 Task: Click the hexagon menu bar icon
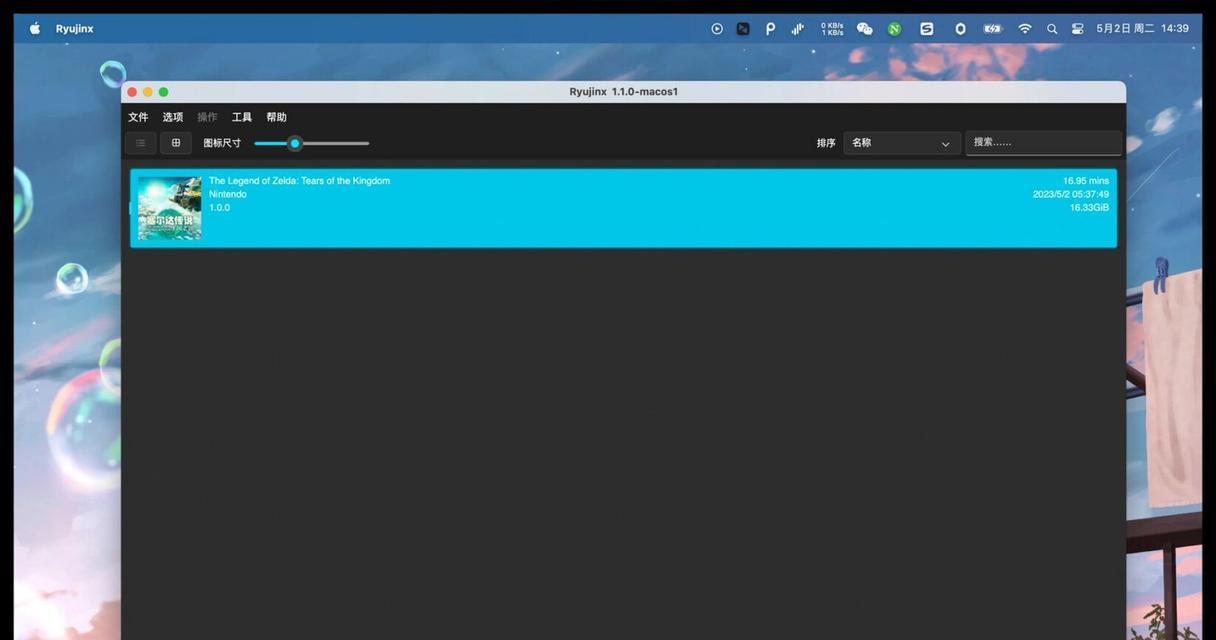pos(960,29)
